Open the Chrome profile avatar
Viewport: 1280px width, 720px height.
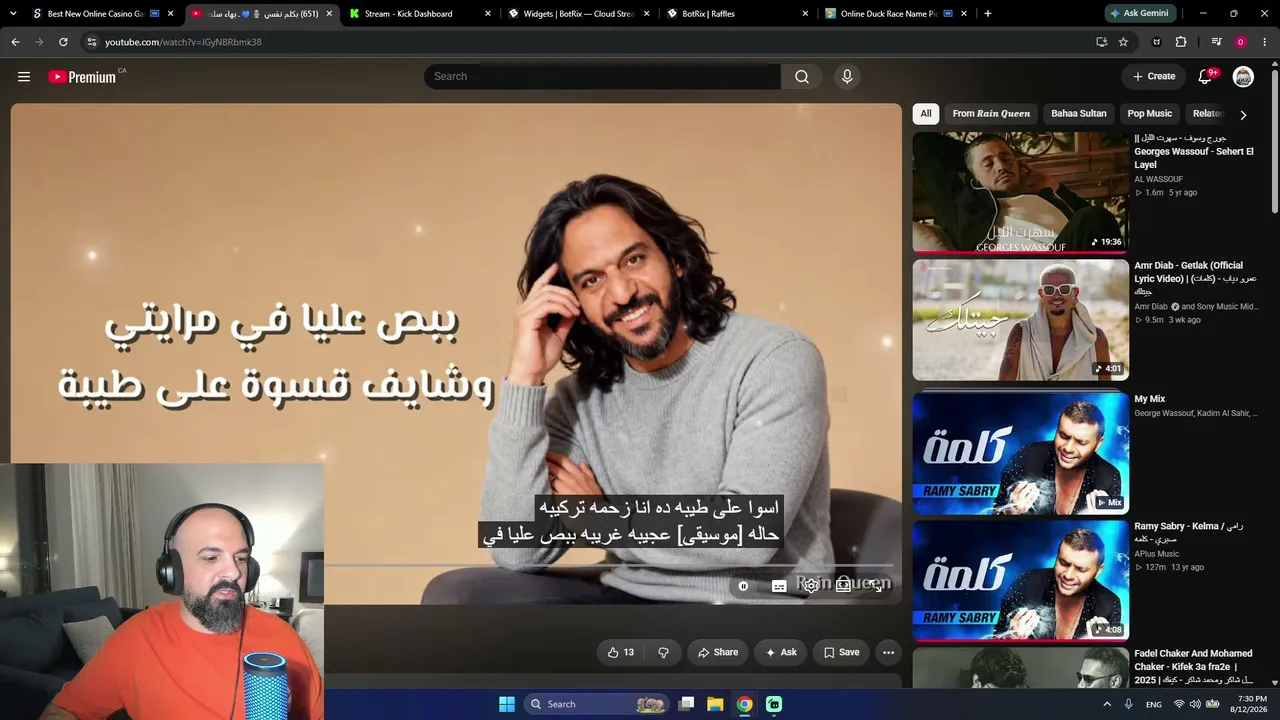click(1240, 42)
